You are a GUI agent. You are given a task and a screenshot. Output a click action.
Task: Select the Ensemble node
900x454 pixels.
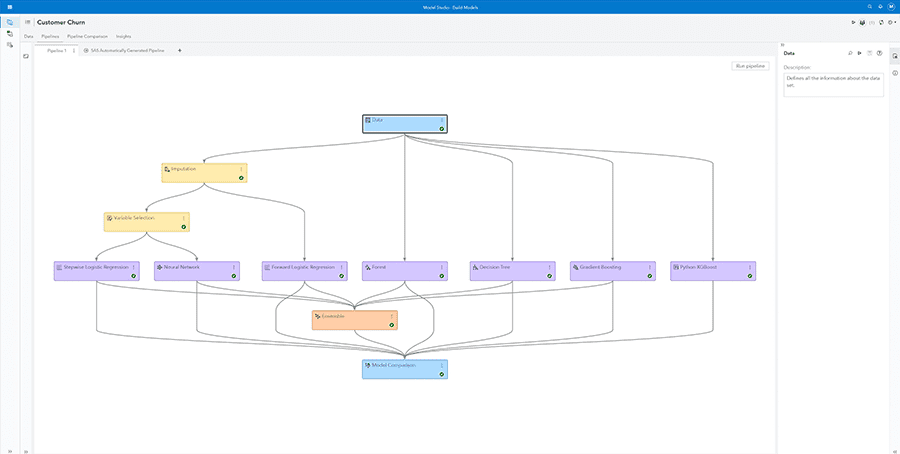(x=355, y=320)
